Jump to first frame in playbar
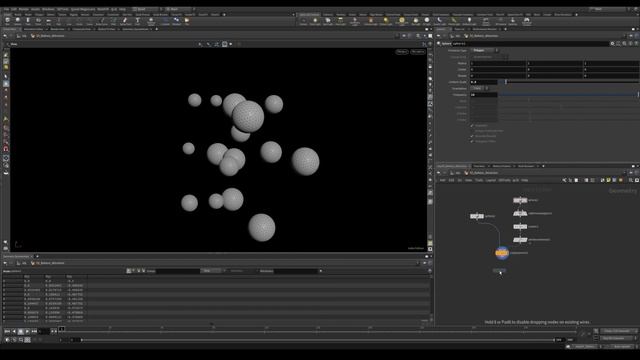This screenshot has width=640, height=360. [7, 331]
